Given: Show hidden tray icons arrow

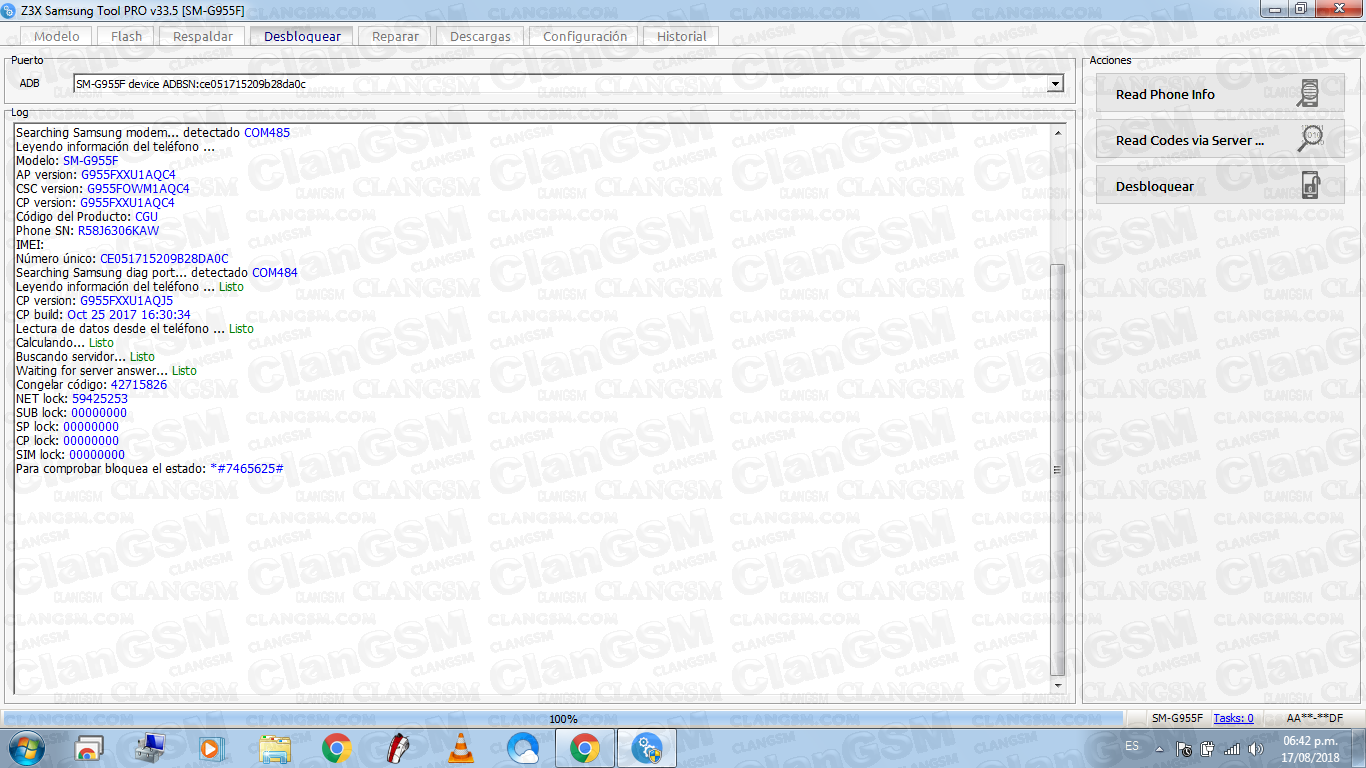Looking at the screenshot, I should click(x=1159, y=748).
